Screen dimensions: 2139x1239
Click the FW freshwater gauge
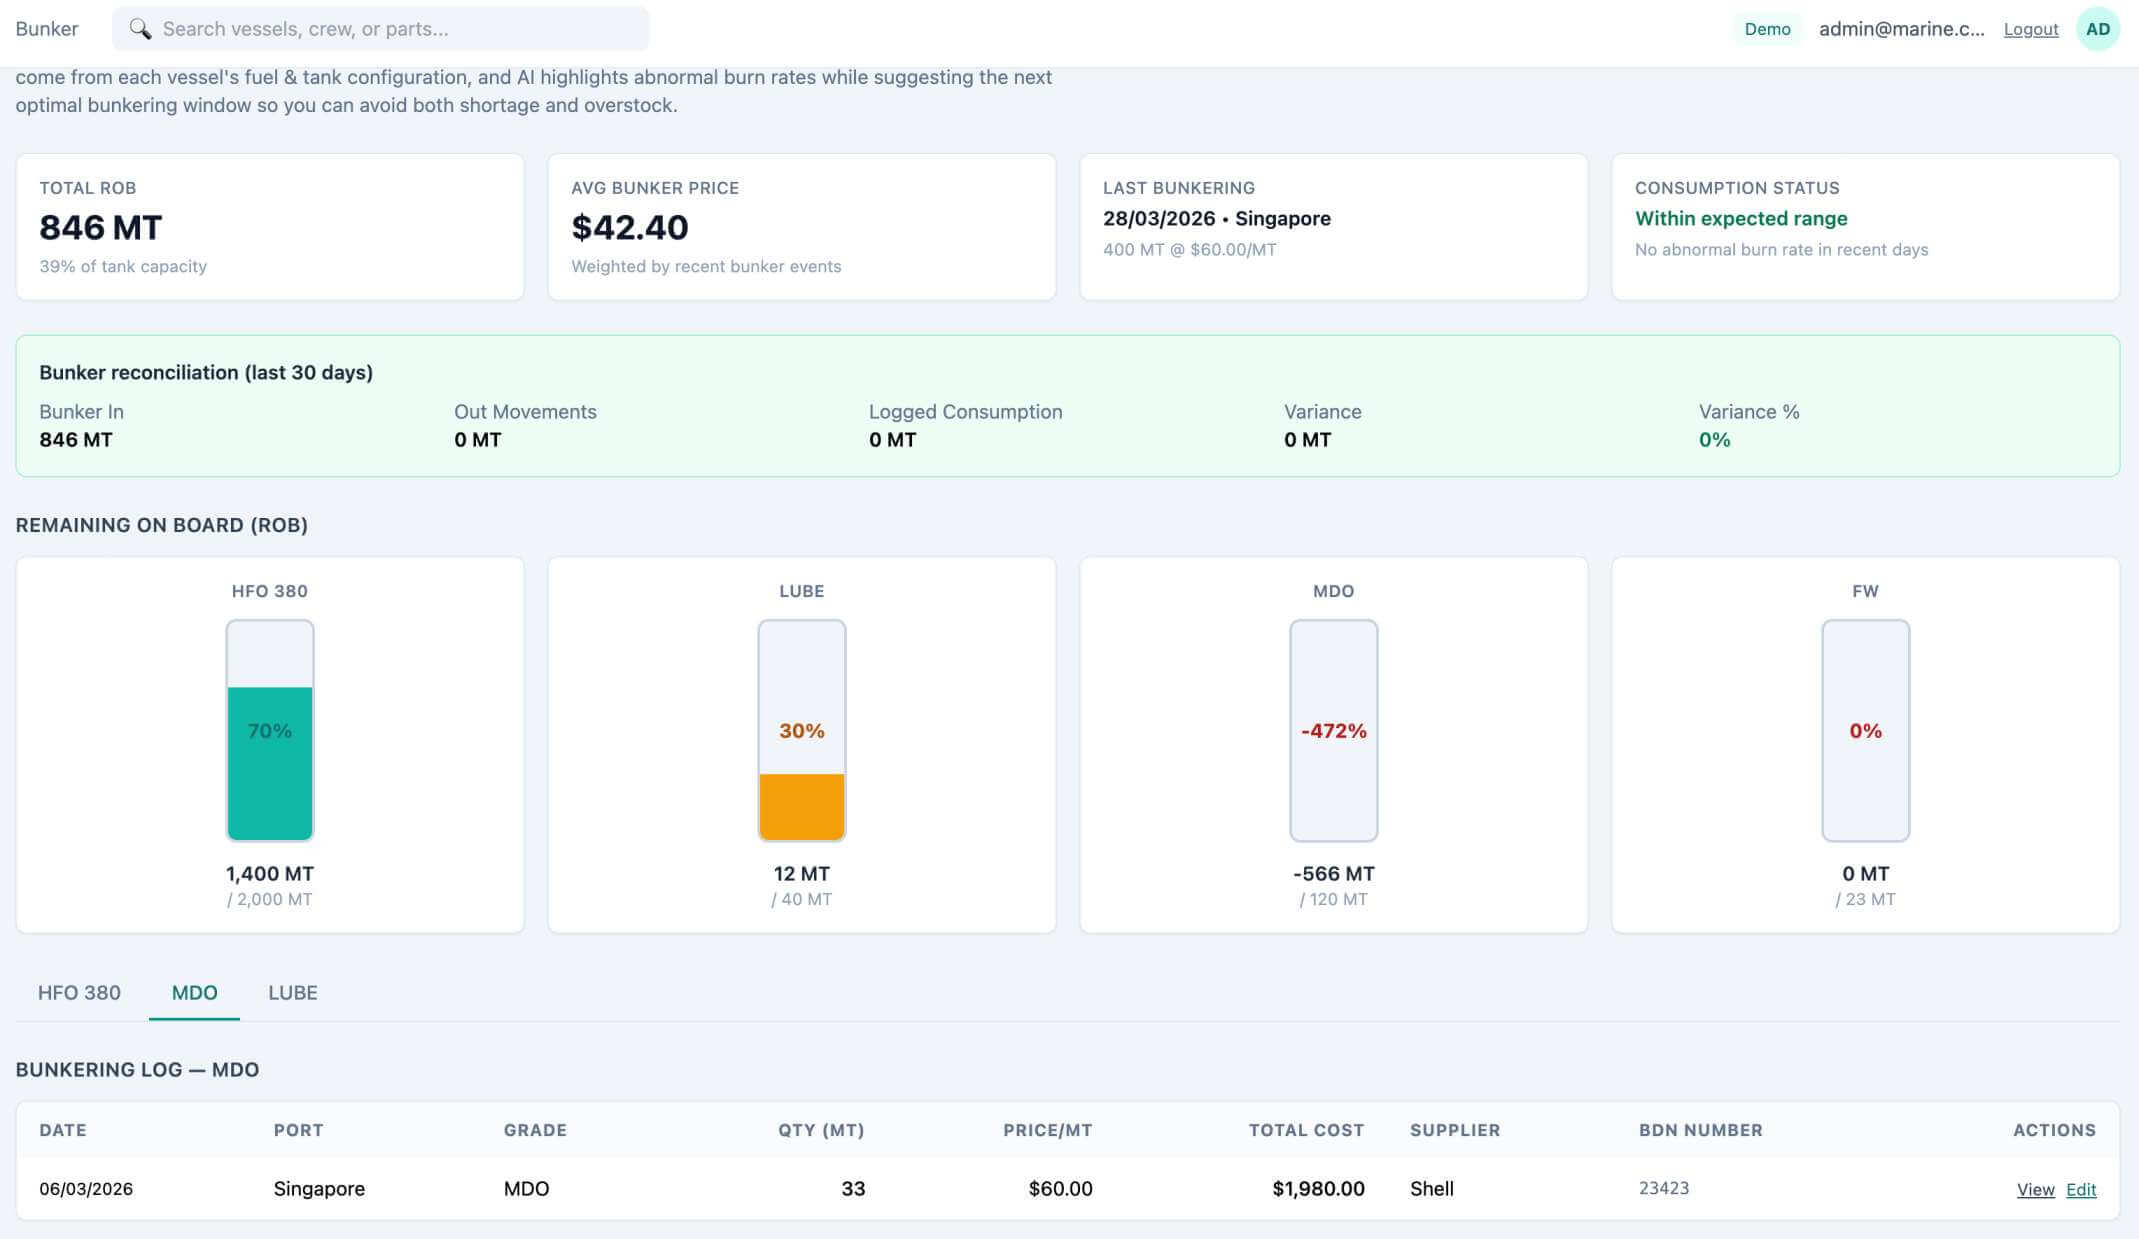(x=1866, y=730)
